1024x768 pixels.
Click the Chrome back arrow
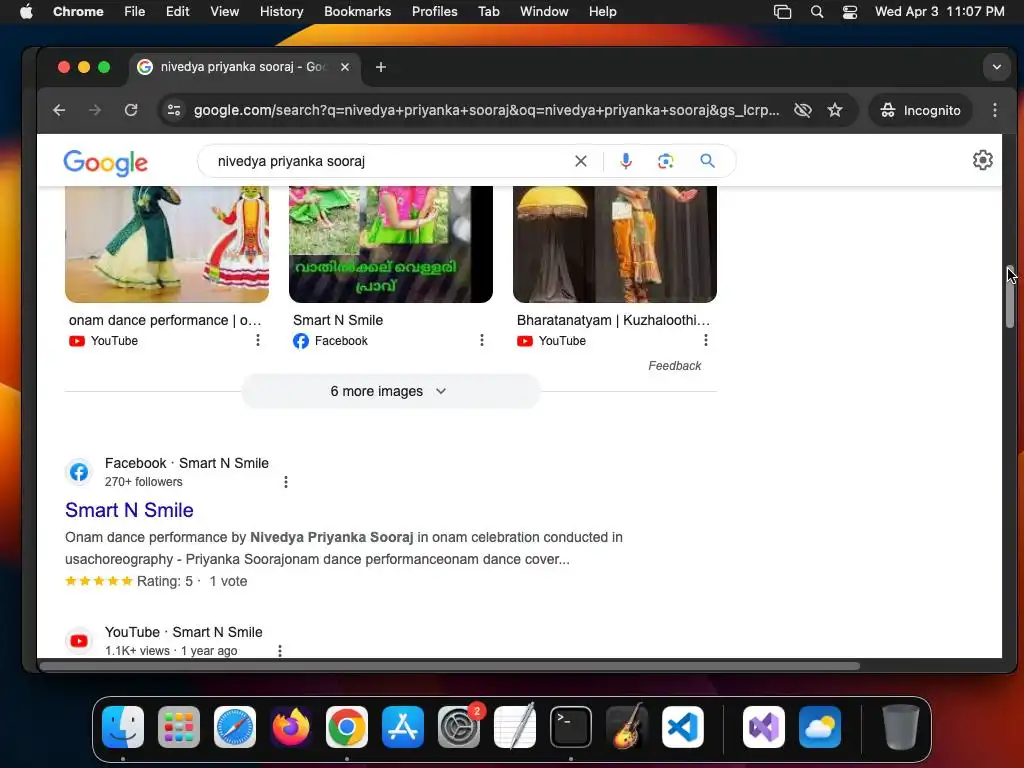(59, 110)
